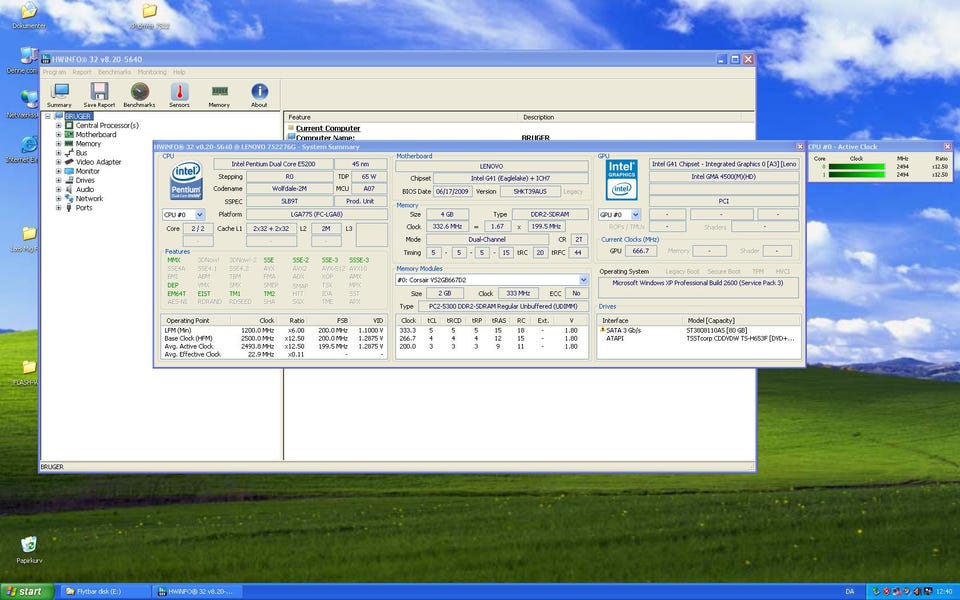The width and height of the screenshot is (960, 600).
Task: Open the Summary toolbar icon
Action: [59, 95]
